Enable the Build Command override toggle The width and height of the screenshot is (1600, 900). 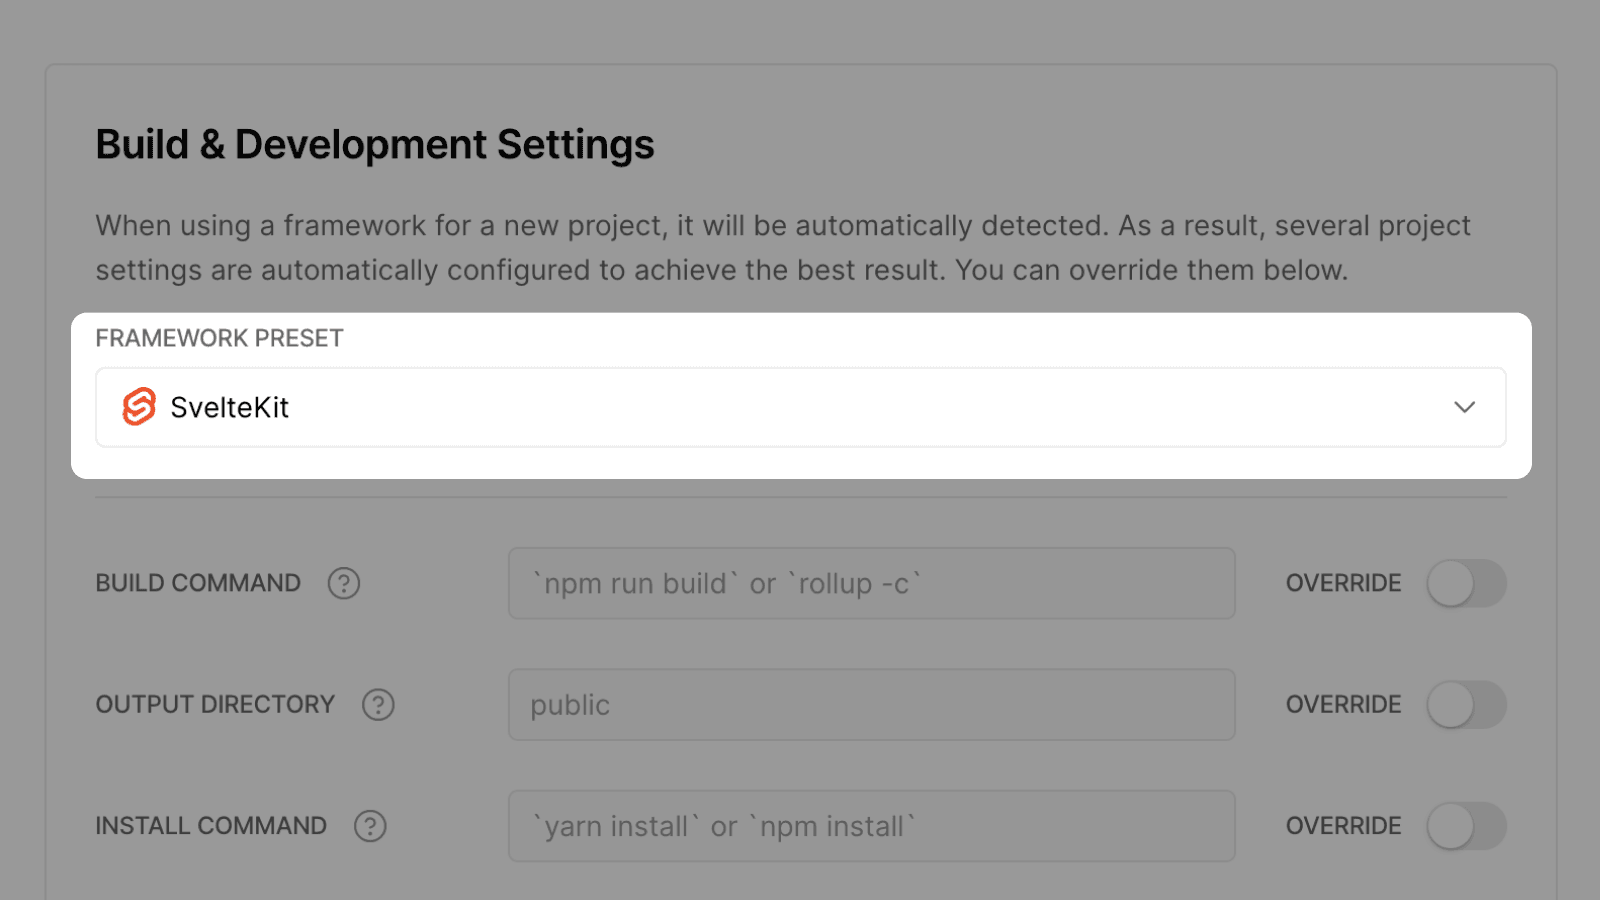[x=1466, y=583]
